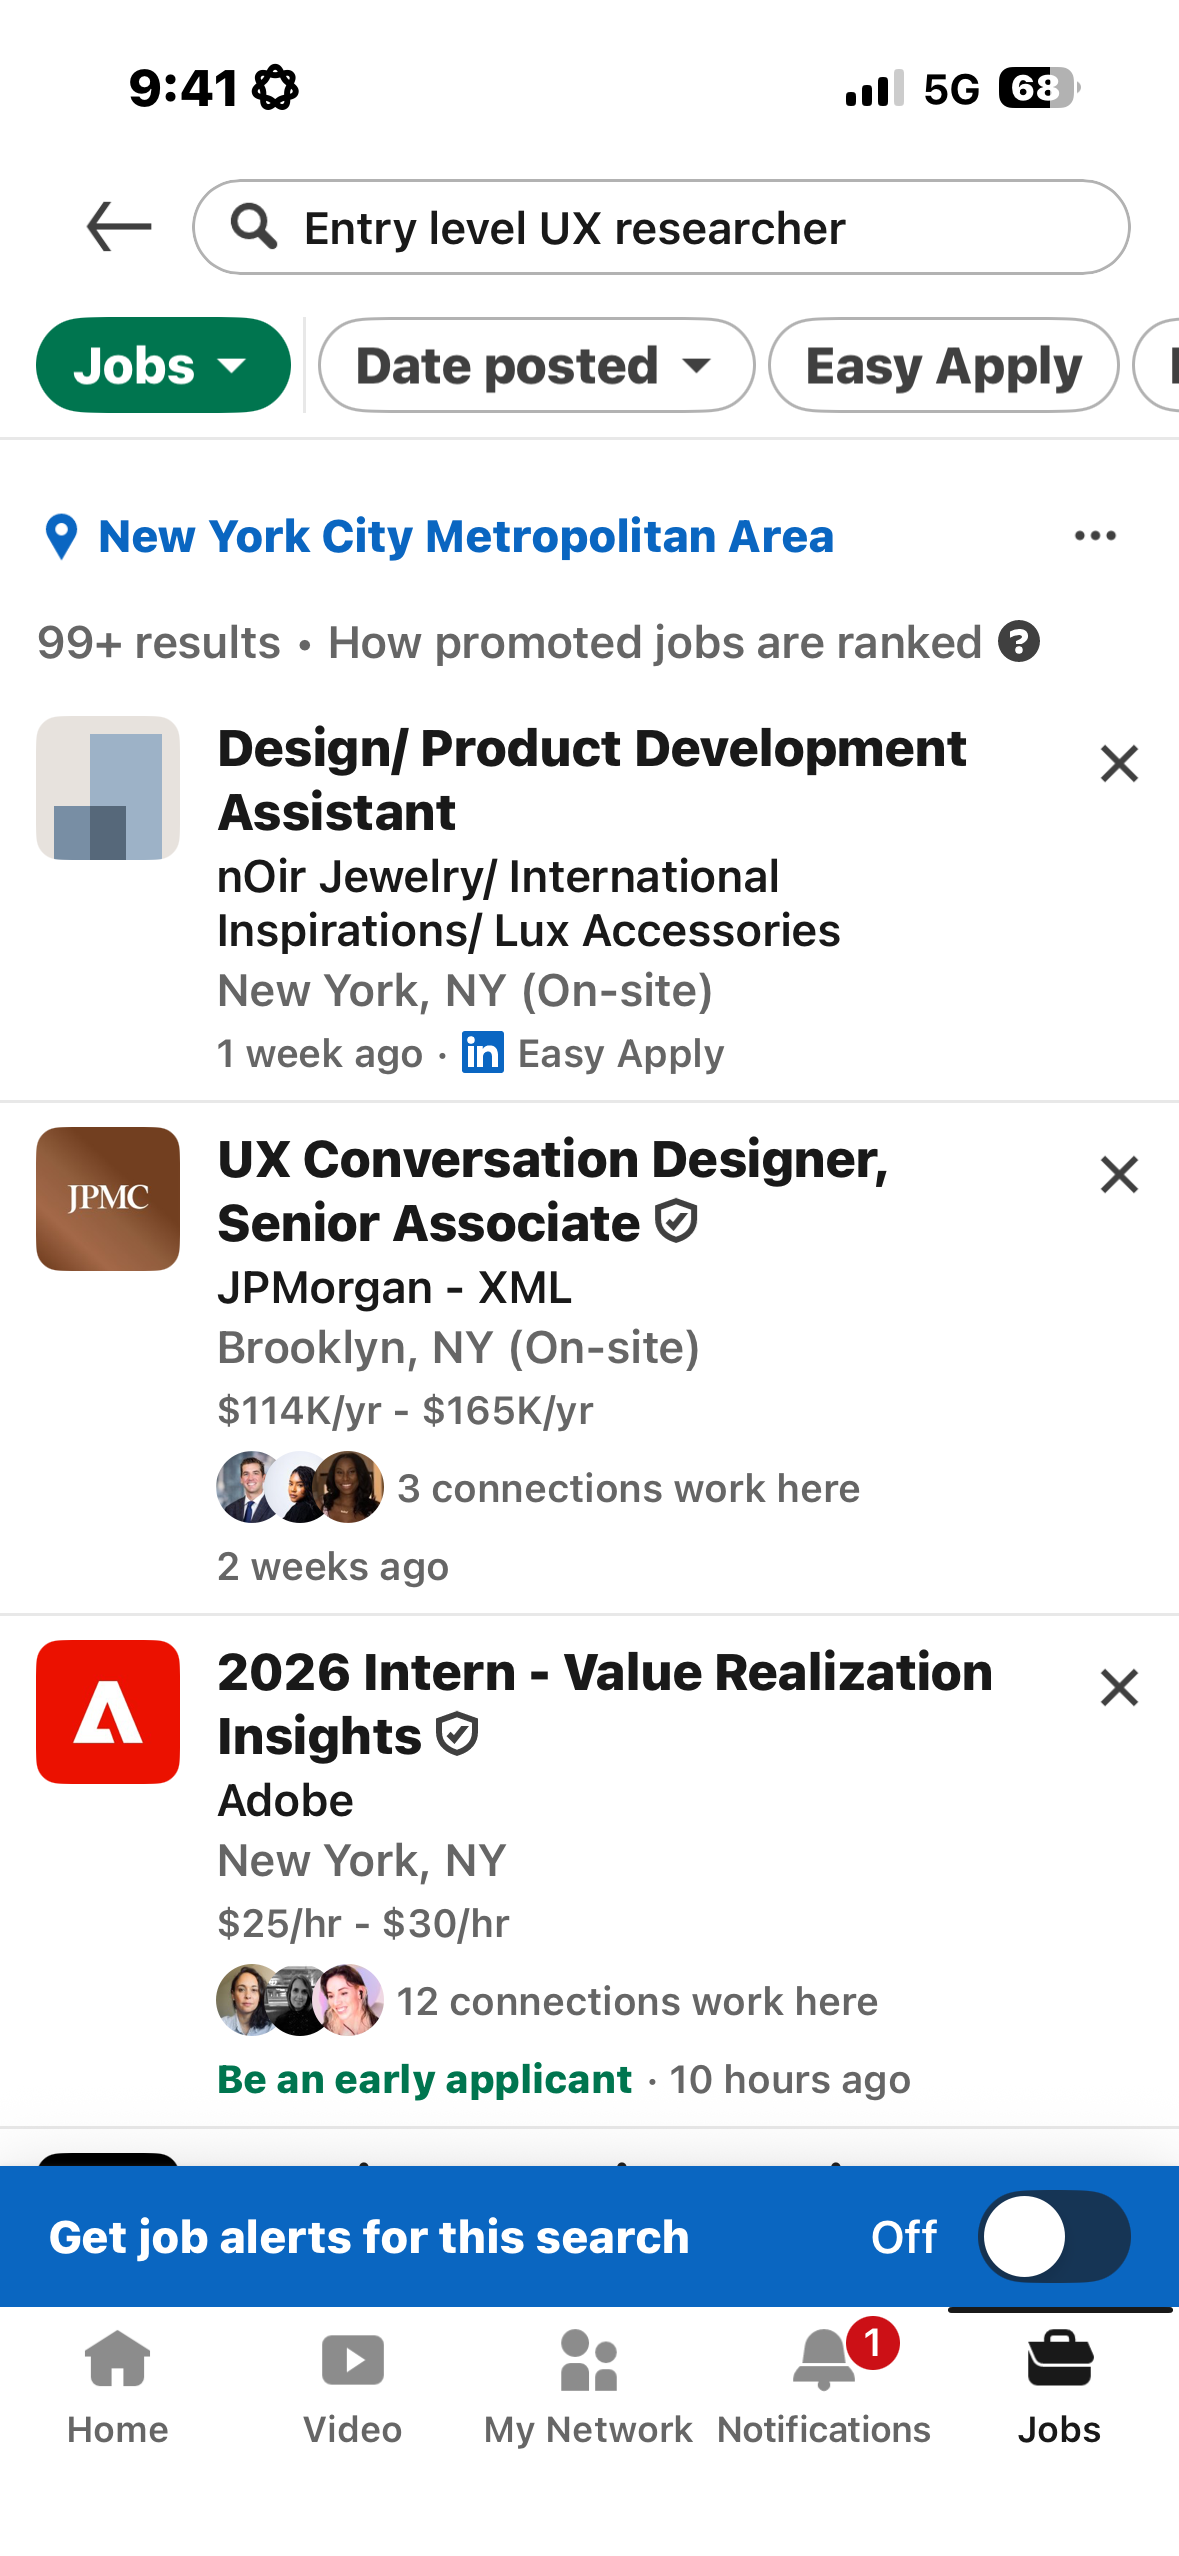Open Notifications with the red badge

click(x=824, y=2386)
